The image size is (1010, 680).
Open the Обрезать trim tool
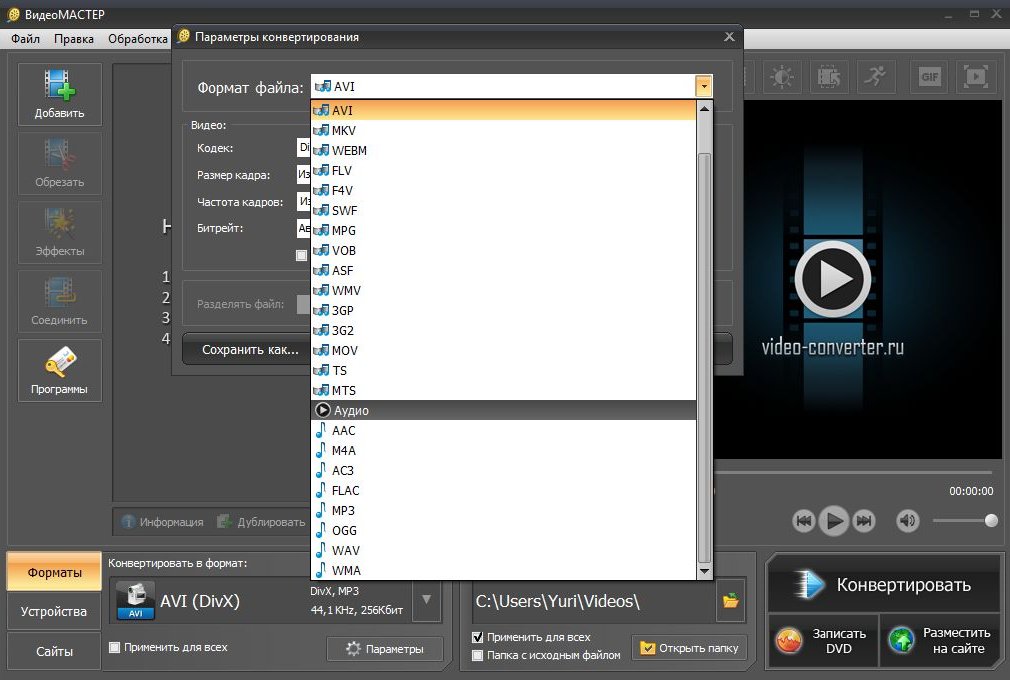(59, 164)
